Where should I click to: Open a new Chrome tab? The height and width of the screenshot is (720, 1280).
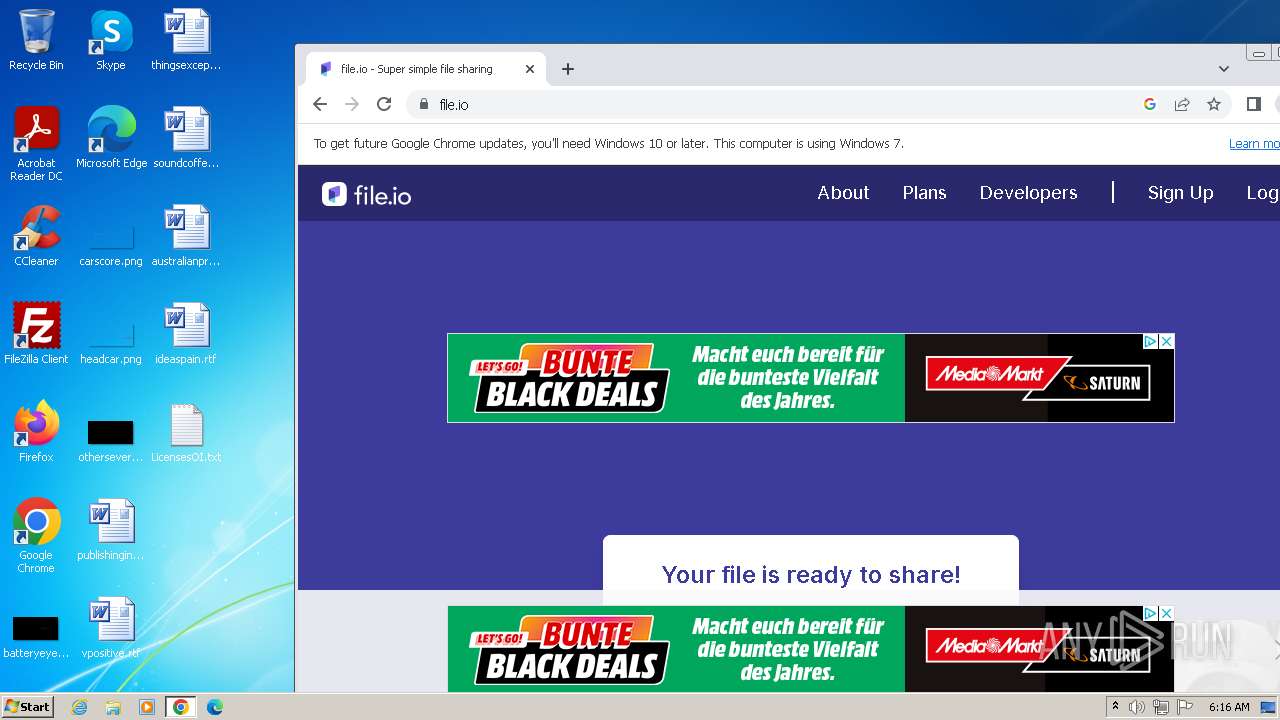pyautogui.click(x=568, y=69)
